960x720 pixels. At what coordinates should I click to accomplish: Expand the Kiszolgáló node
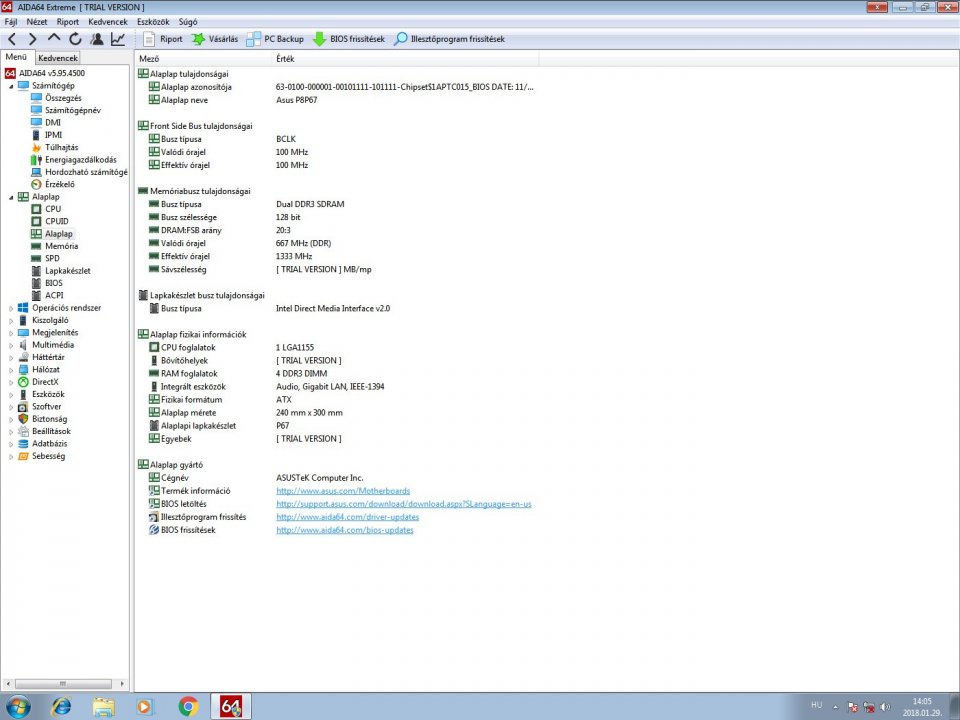click(11, 321)
